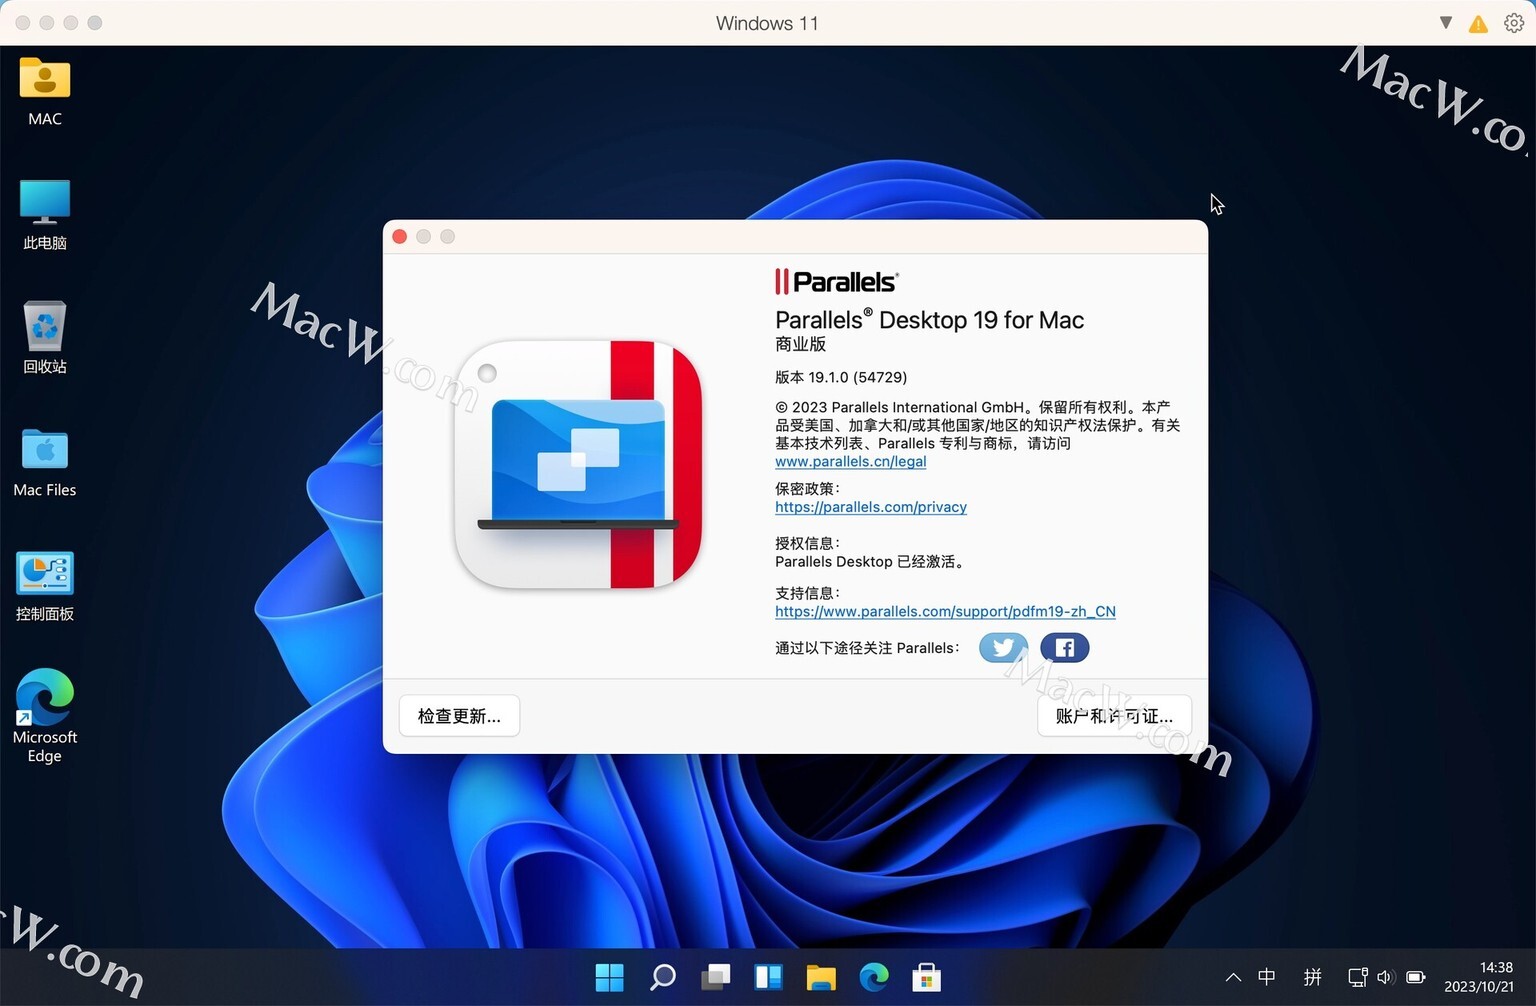Screen dimensions: 1536x1006
Task: Open www.parallels.cn/legal link
Action: (851, 462)
